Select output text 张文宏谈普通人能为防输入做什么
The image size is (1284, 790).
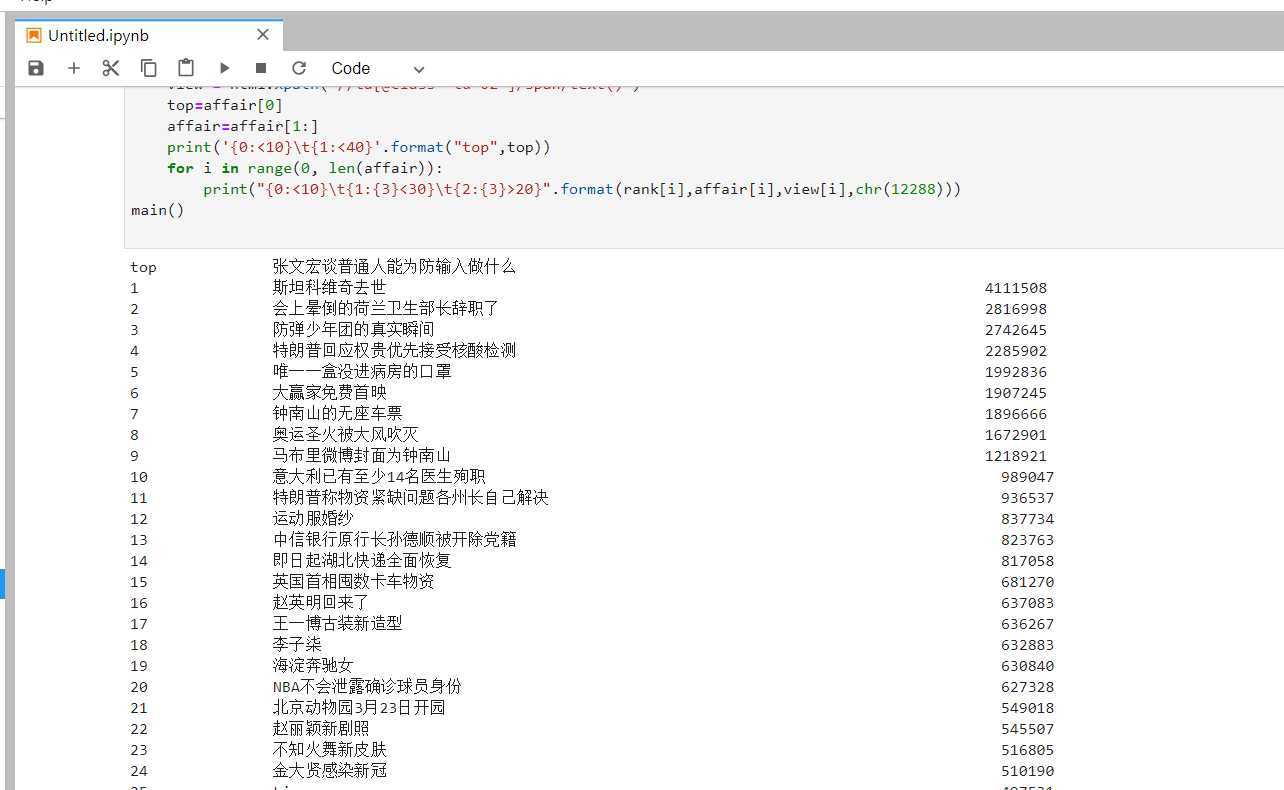coord(394,267)
